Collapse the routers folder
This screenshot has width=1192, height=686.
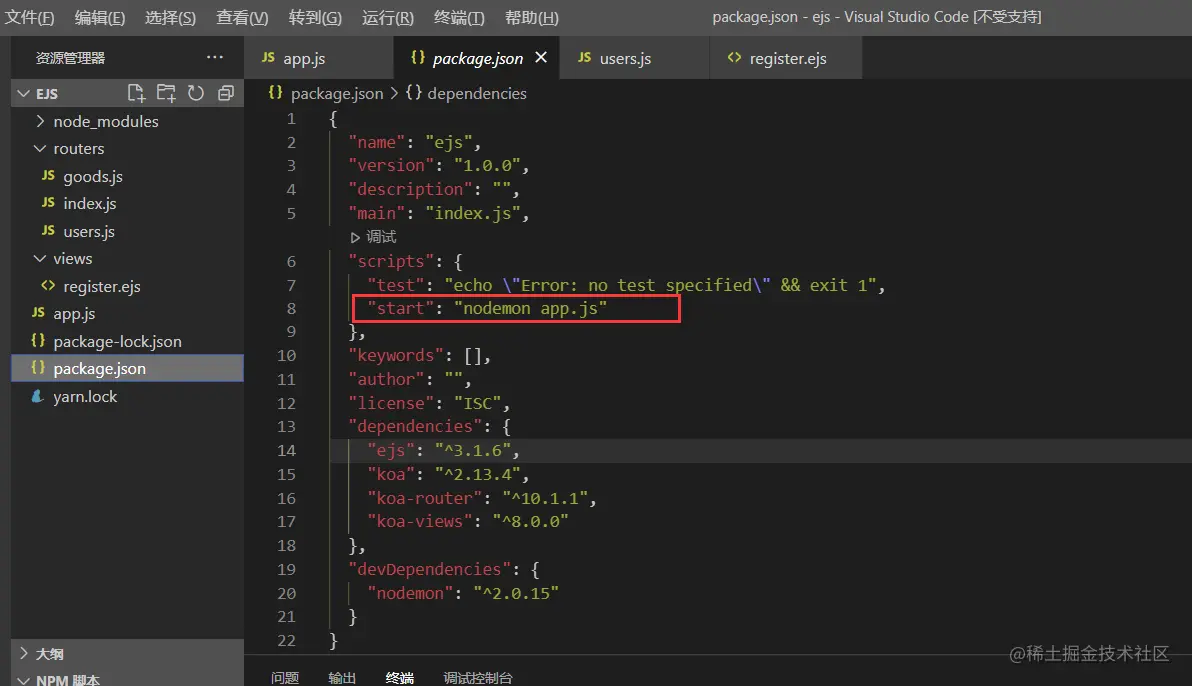40,148
